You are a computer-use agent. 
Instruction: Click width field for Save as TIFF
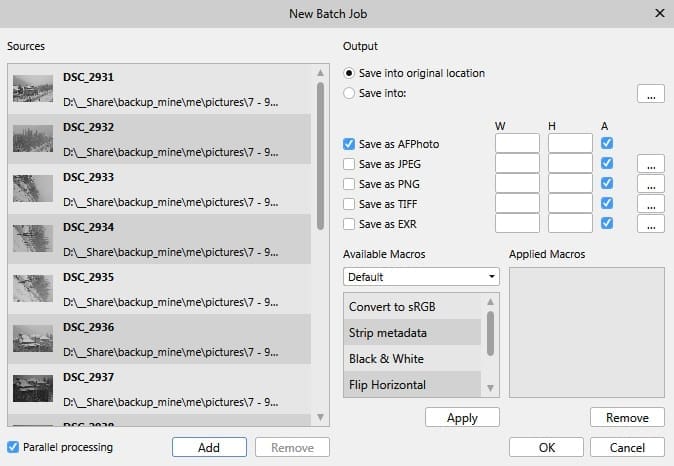(517, 203)
